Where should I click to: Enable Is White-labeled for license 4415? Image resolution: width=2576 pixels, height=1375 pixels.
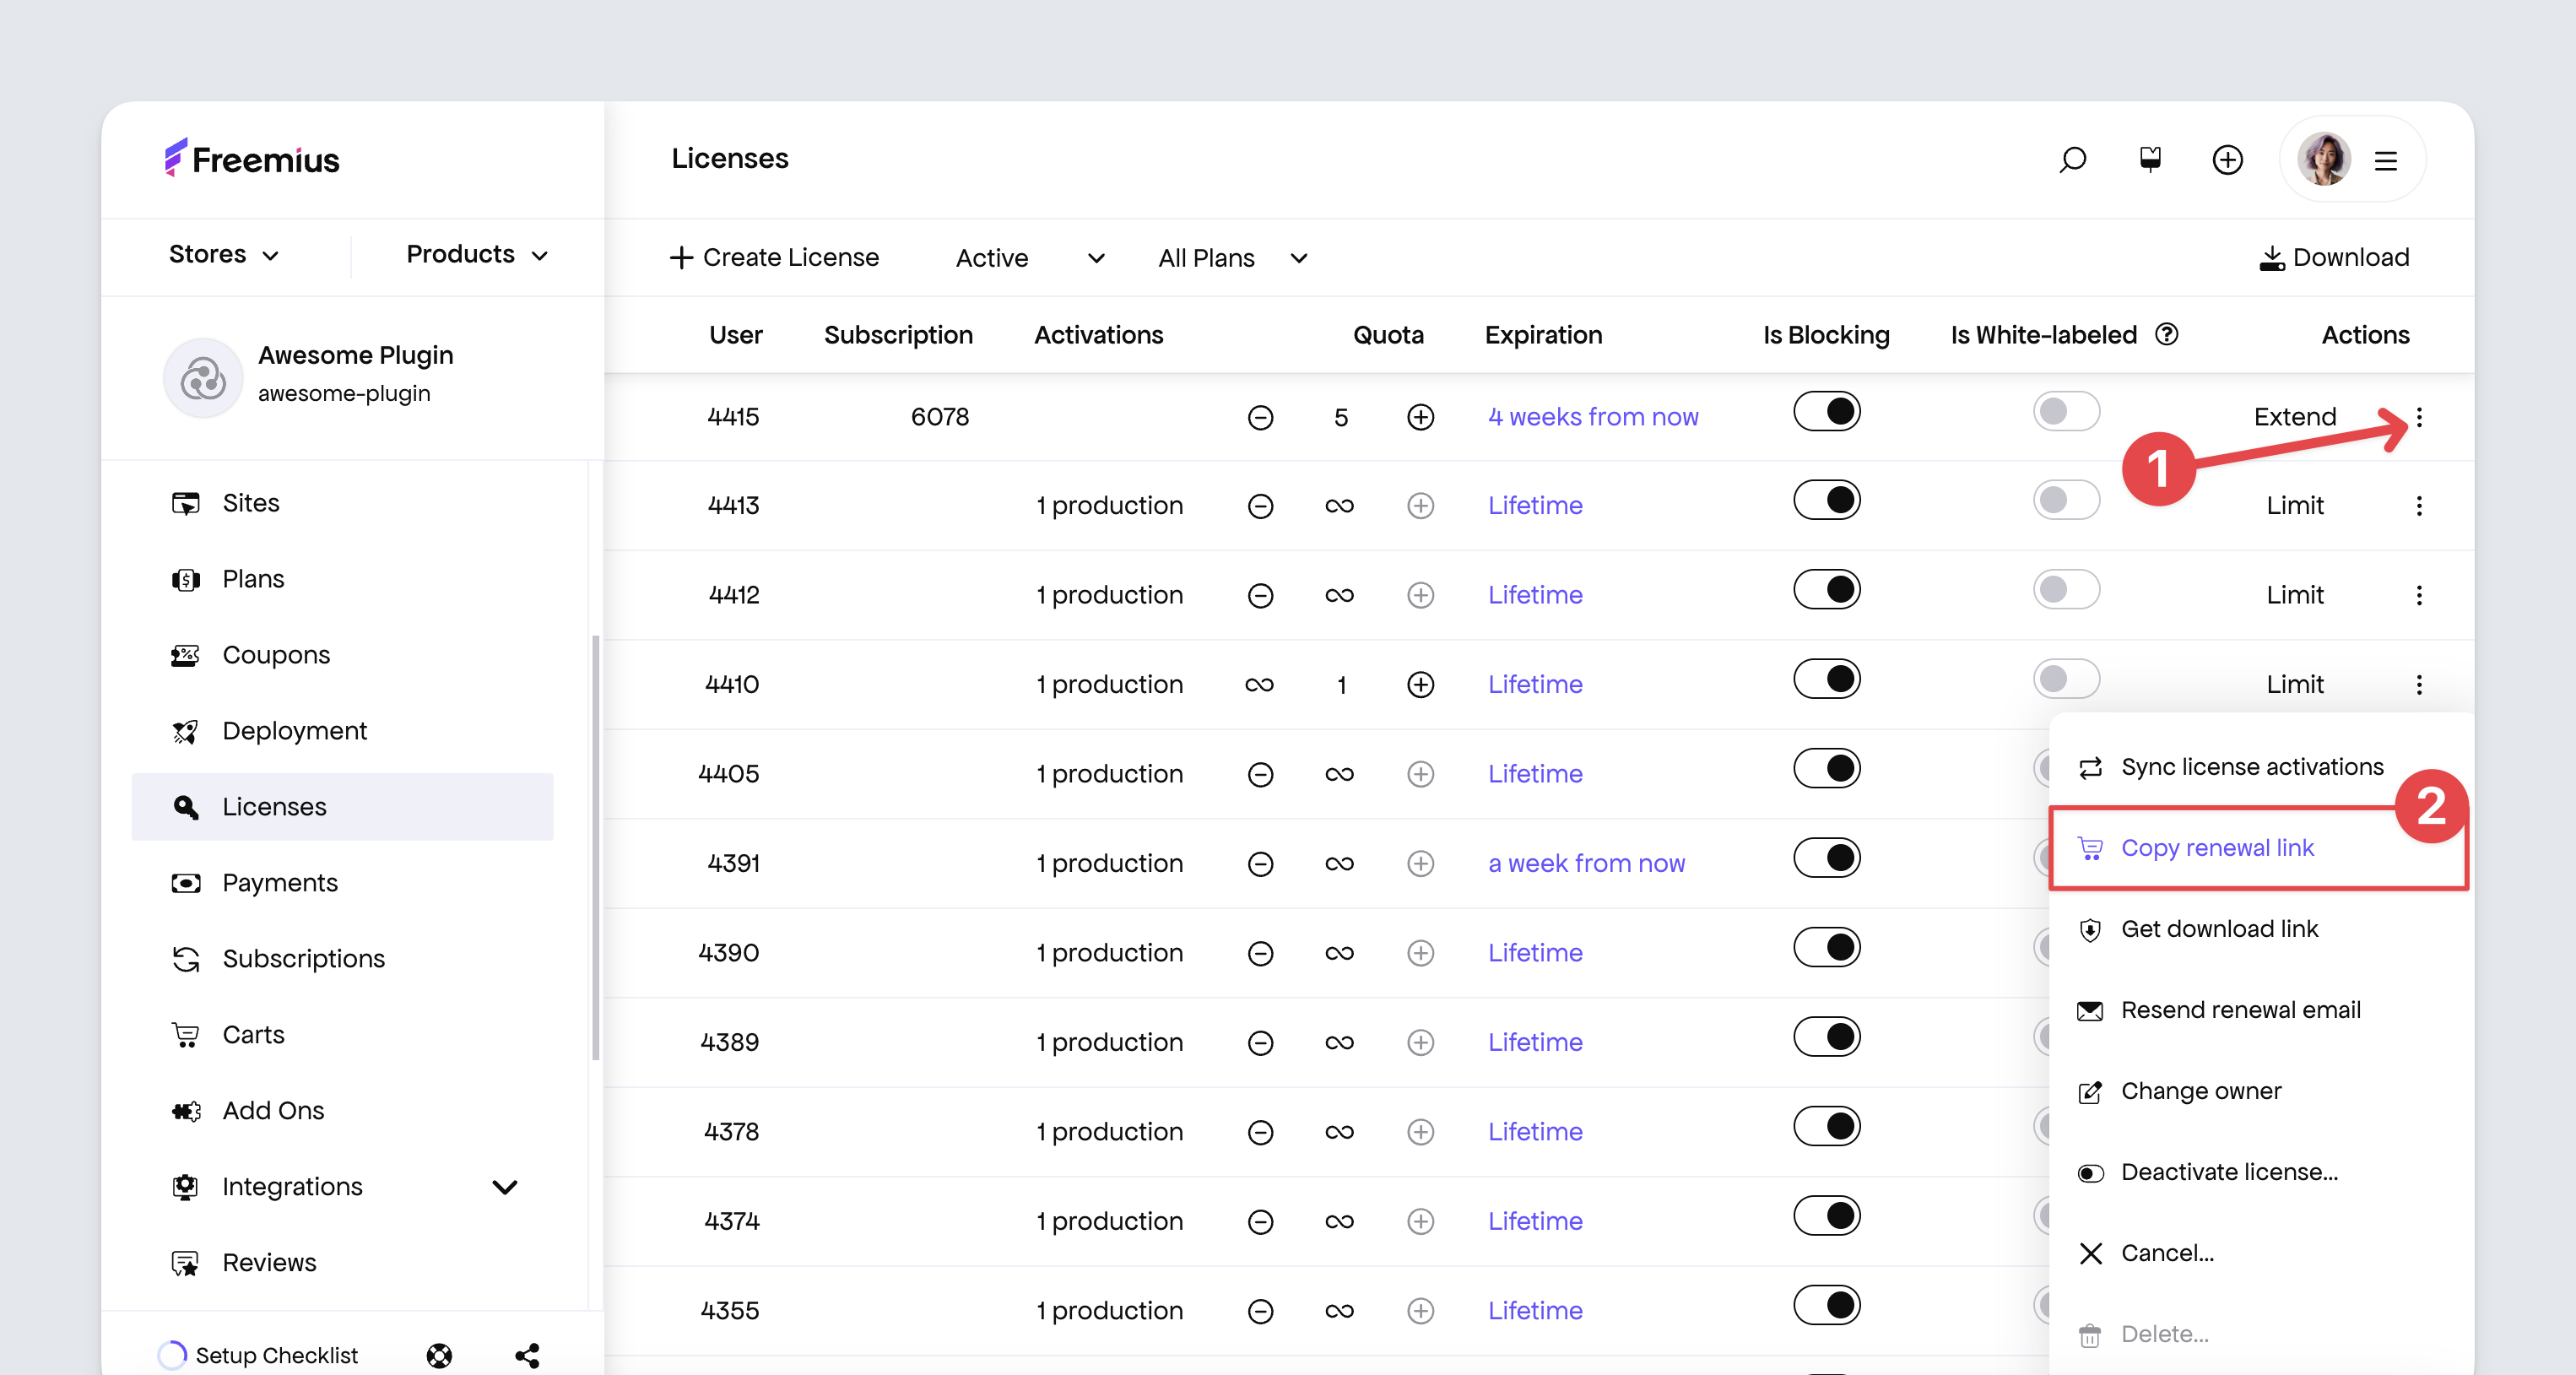pyautogui.click(x=2066, y=411)
